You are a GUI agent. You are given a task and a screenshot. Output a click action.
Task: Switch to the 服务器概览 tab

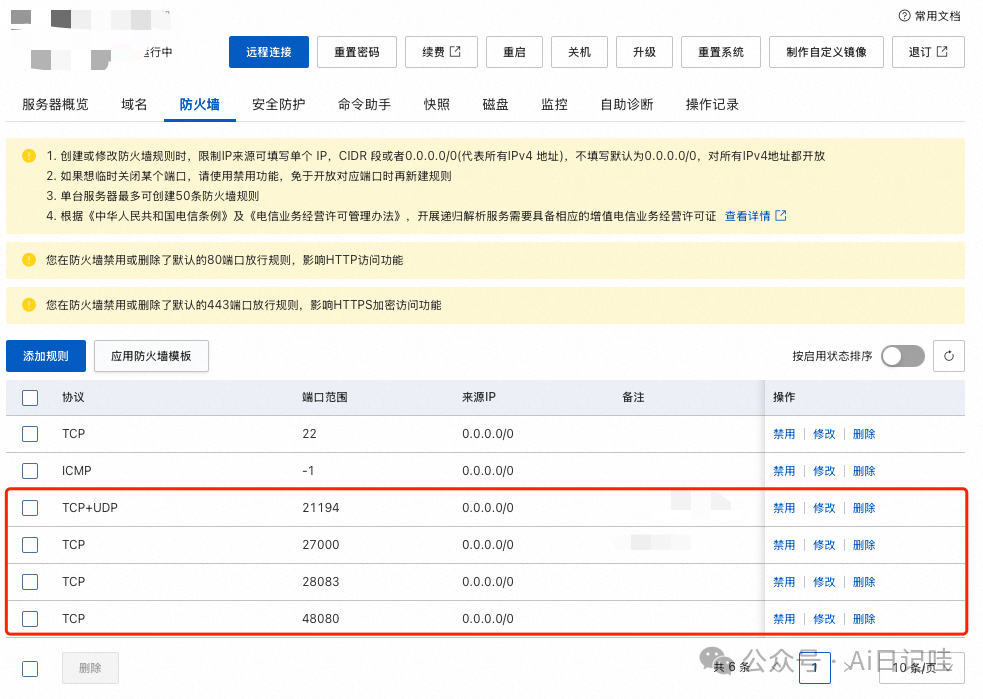55,105
